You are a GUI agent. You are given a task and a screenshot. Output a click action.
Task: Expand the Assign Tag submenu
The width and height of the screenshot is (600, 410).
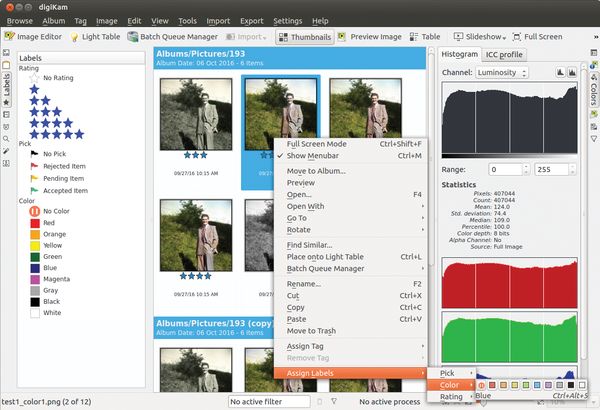[x=351, y=346]
